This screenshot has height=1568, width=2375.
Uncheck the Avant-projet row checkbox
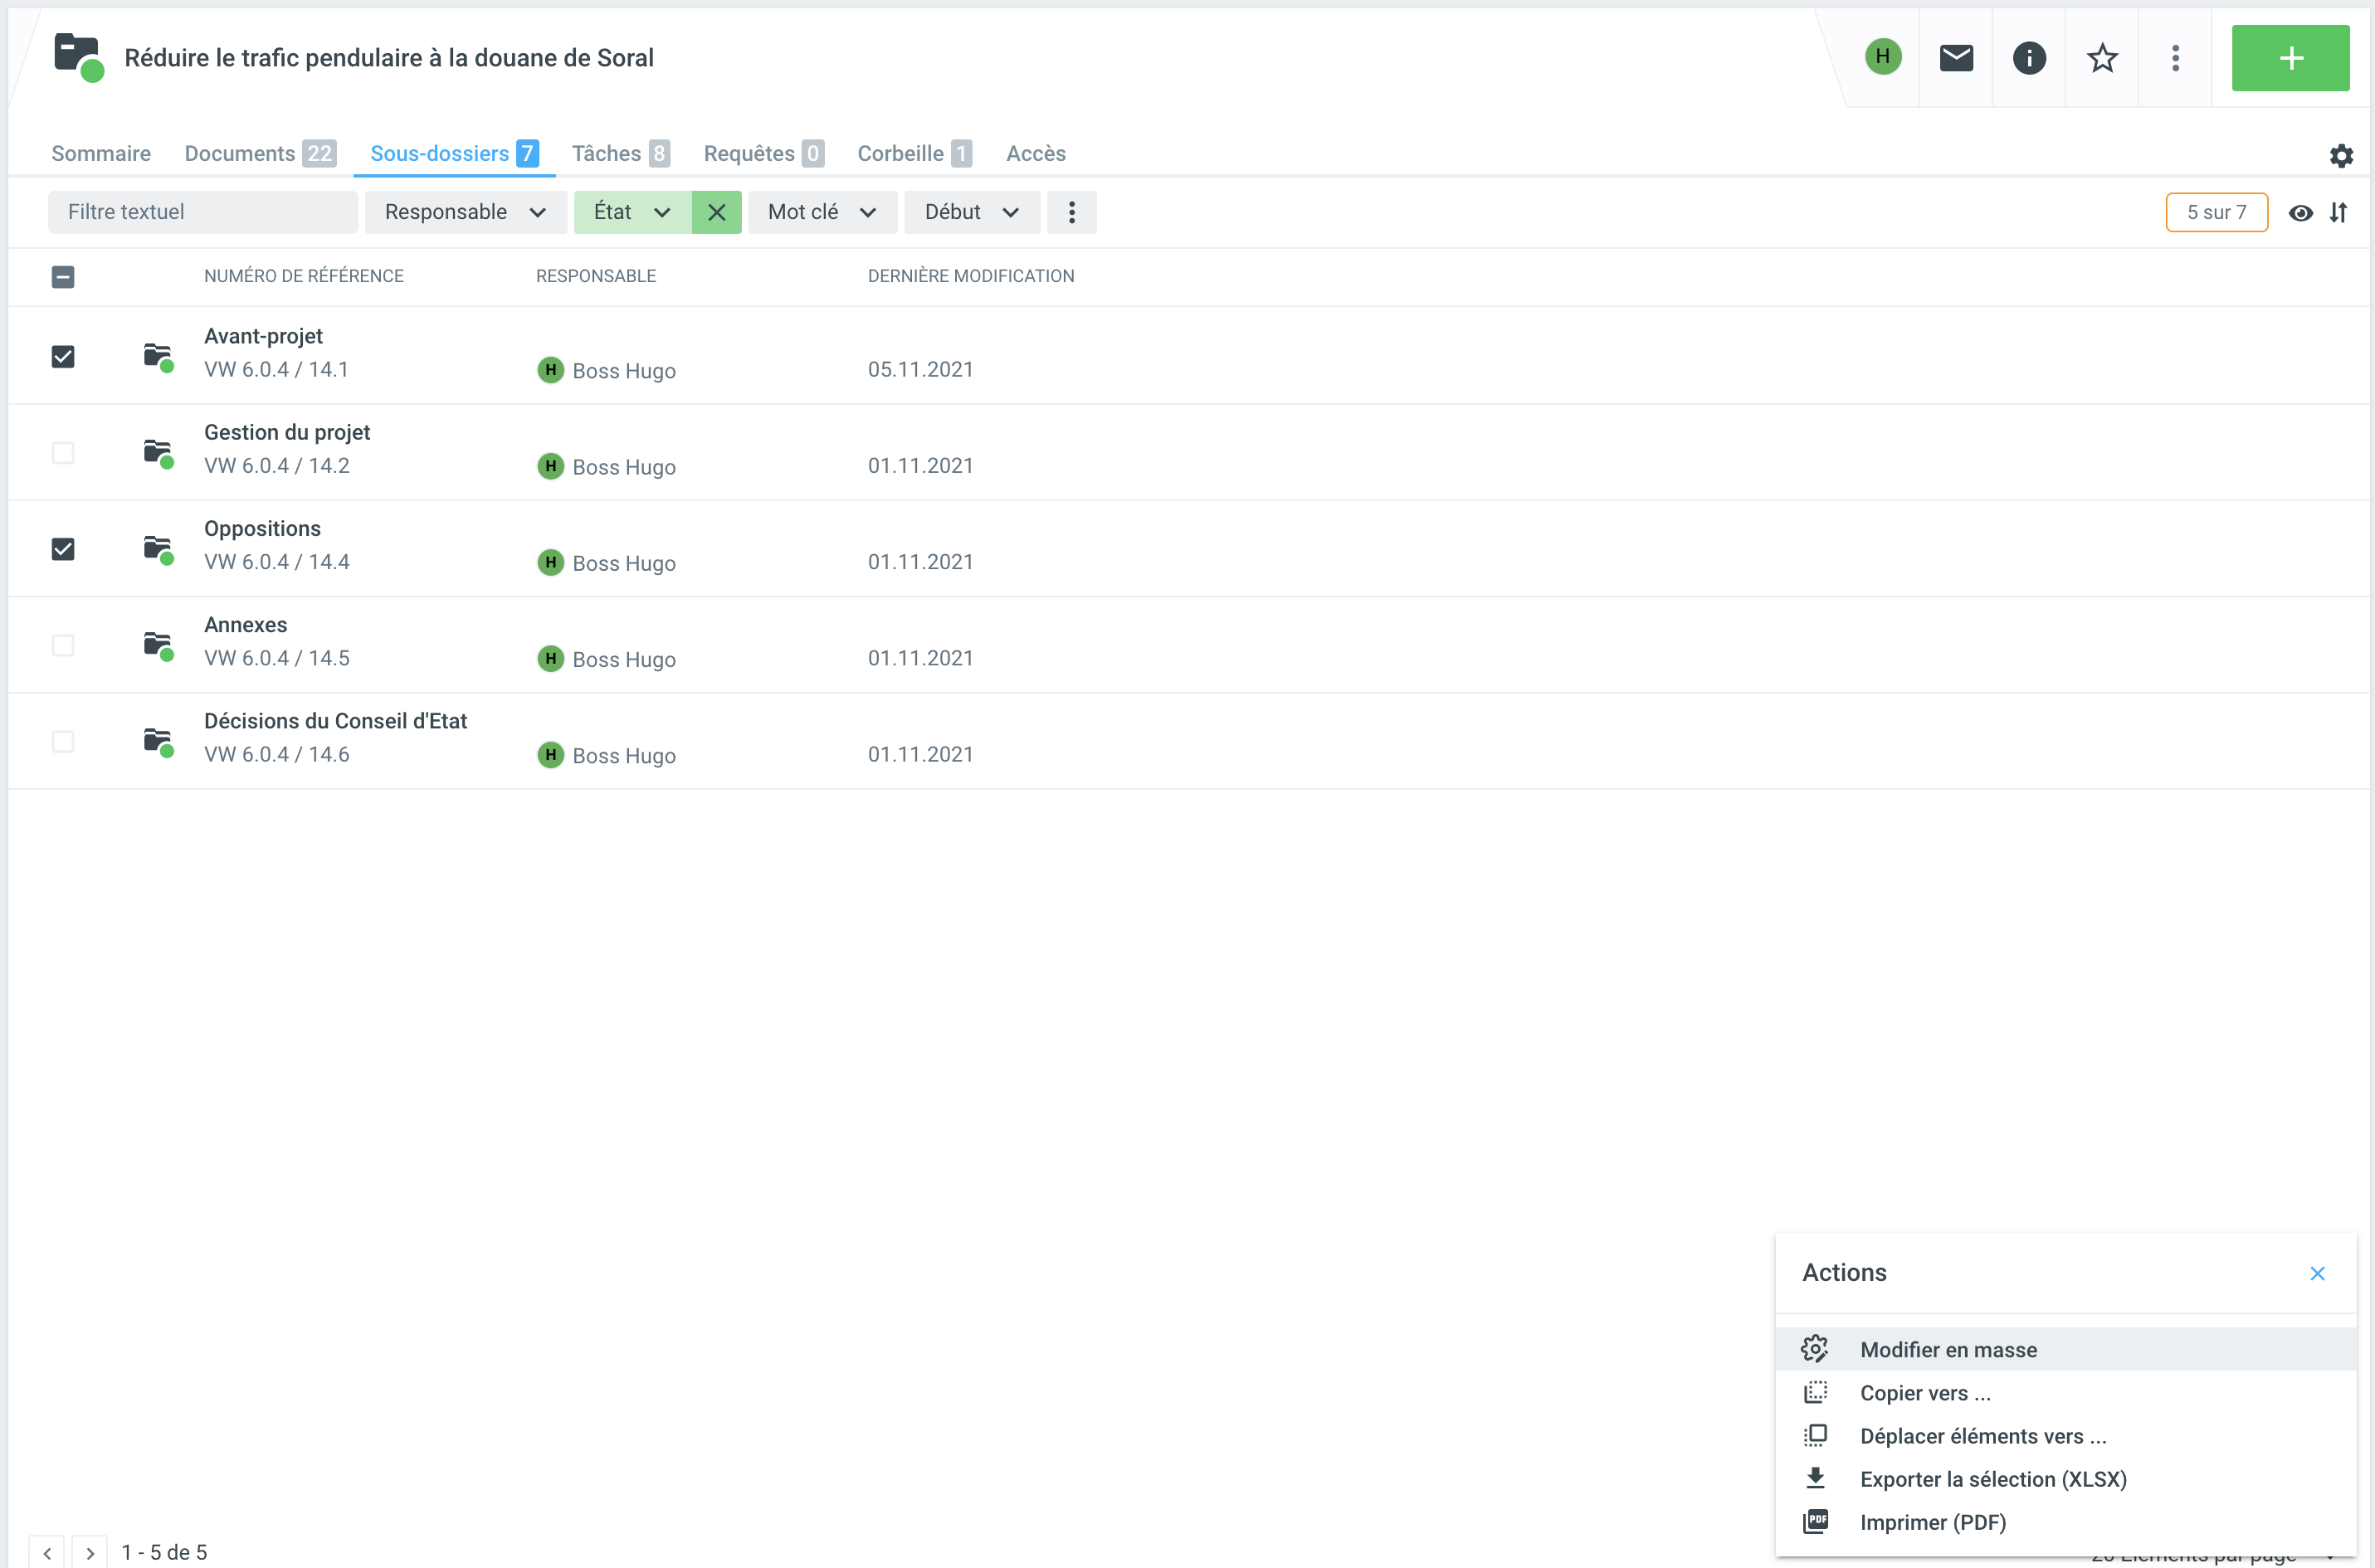[63, 357]
